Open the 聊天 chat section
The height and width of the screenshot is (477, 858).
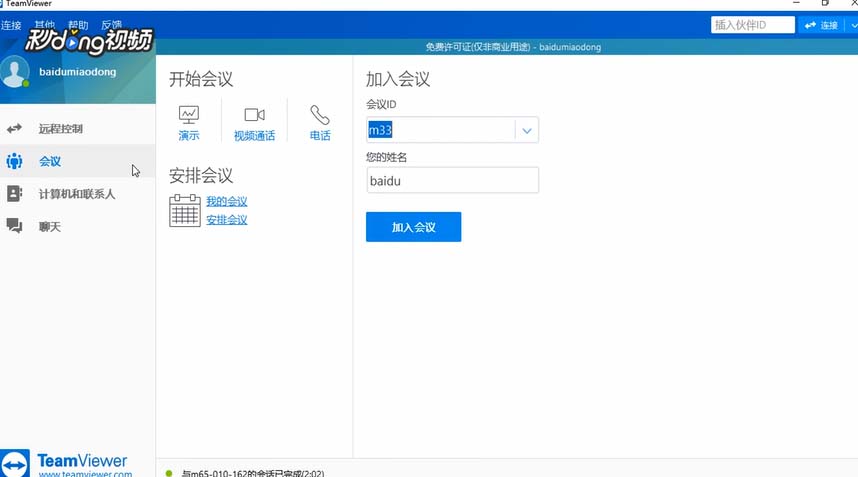pos(78,226)
